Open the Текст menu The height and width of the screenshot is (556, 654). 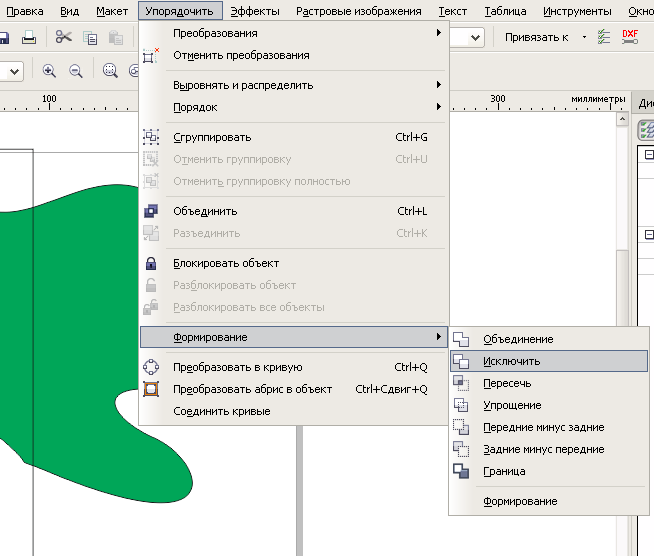click(453, 11)
